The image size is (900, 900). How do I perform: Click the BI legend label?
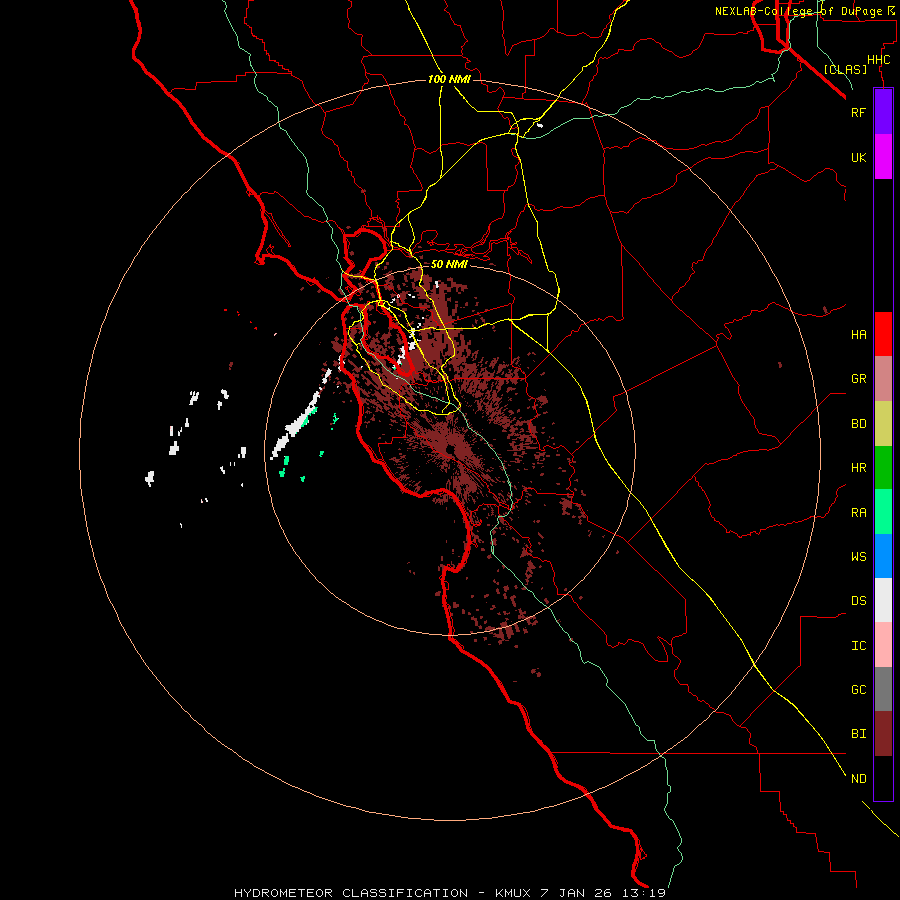tap(858, 734)
